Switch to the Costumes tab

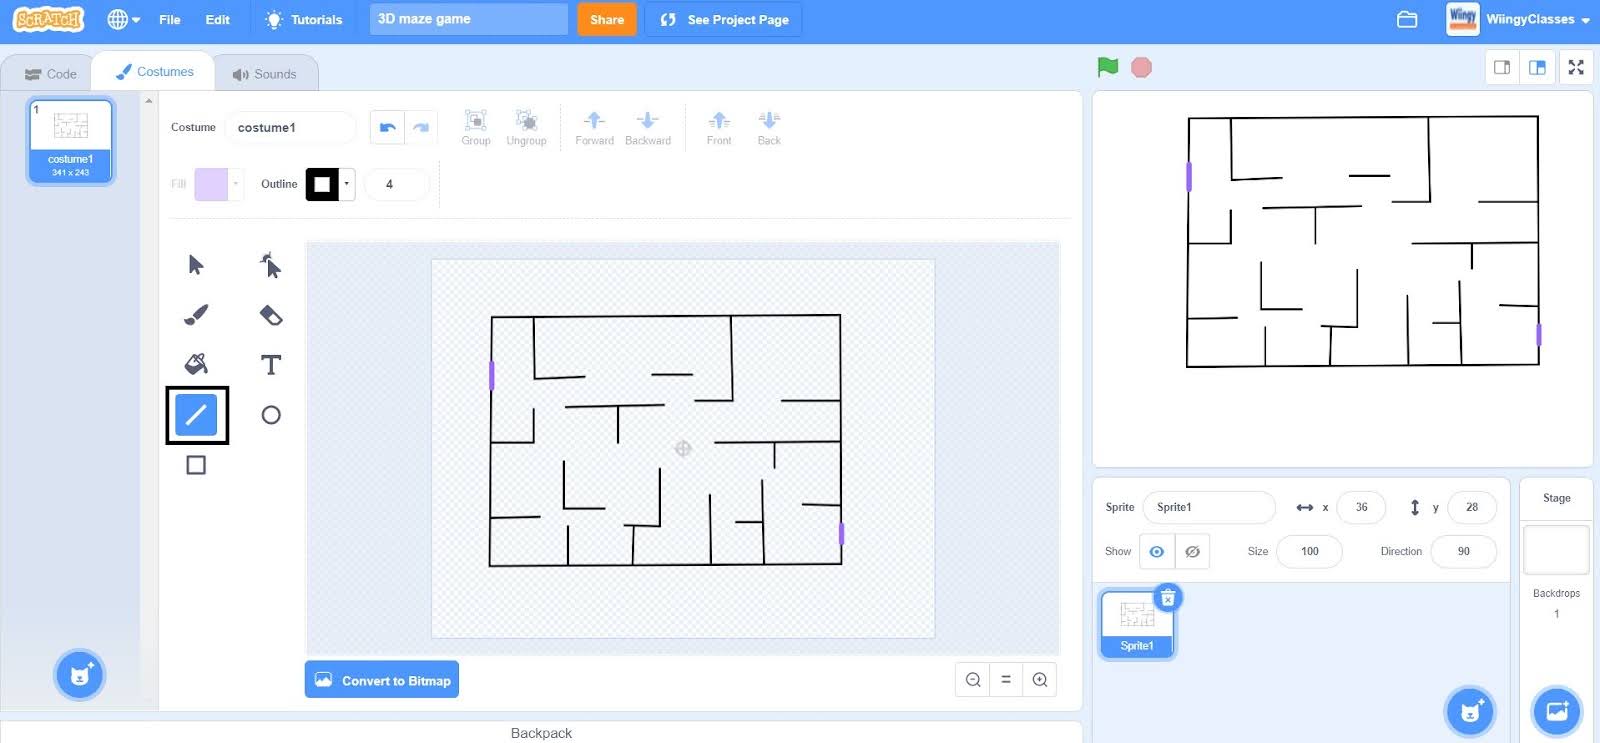click(154, 72)
